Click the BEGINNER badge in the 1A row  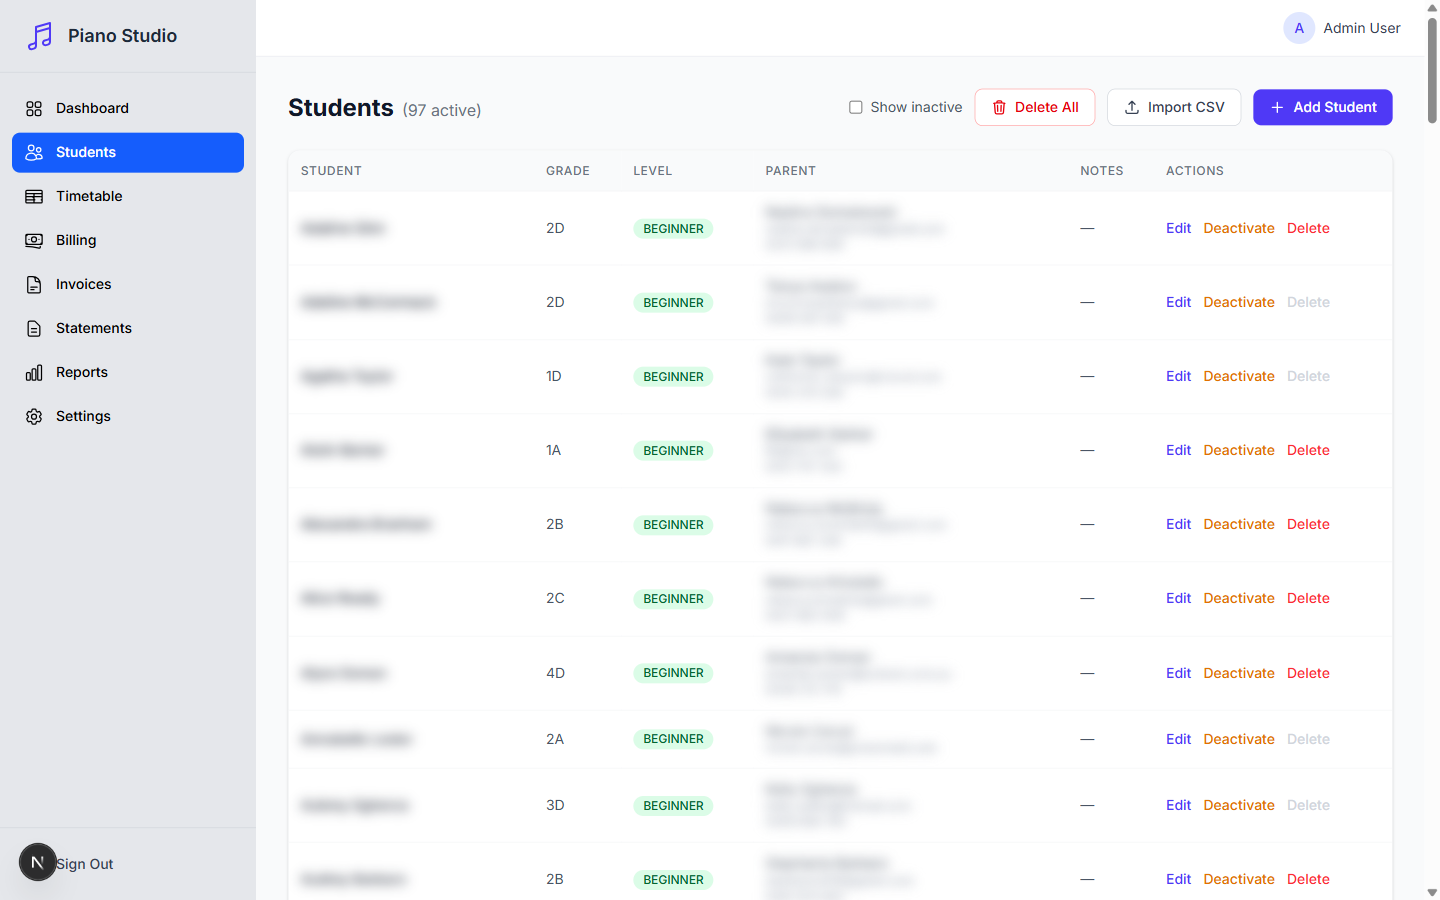click(673, 451)
